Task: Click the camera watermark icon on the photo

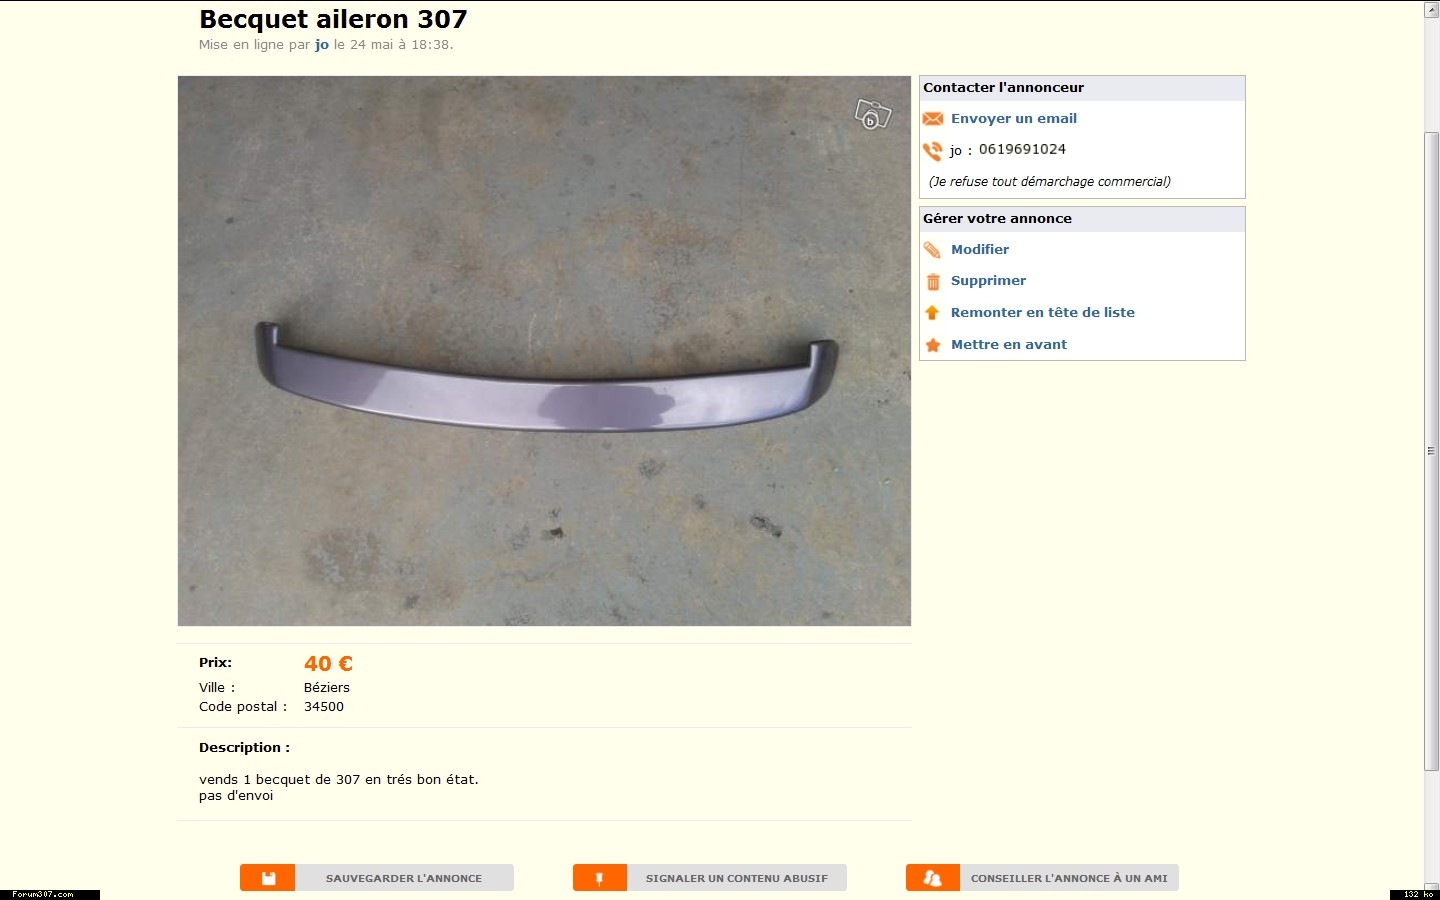Action: [872, 114]
